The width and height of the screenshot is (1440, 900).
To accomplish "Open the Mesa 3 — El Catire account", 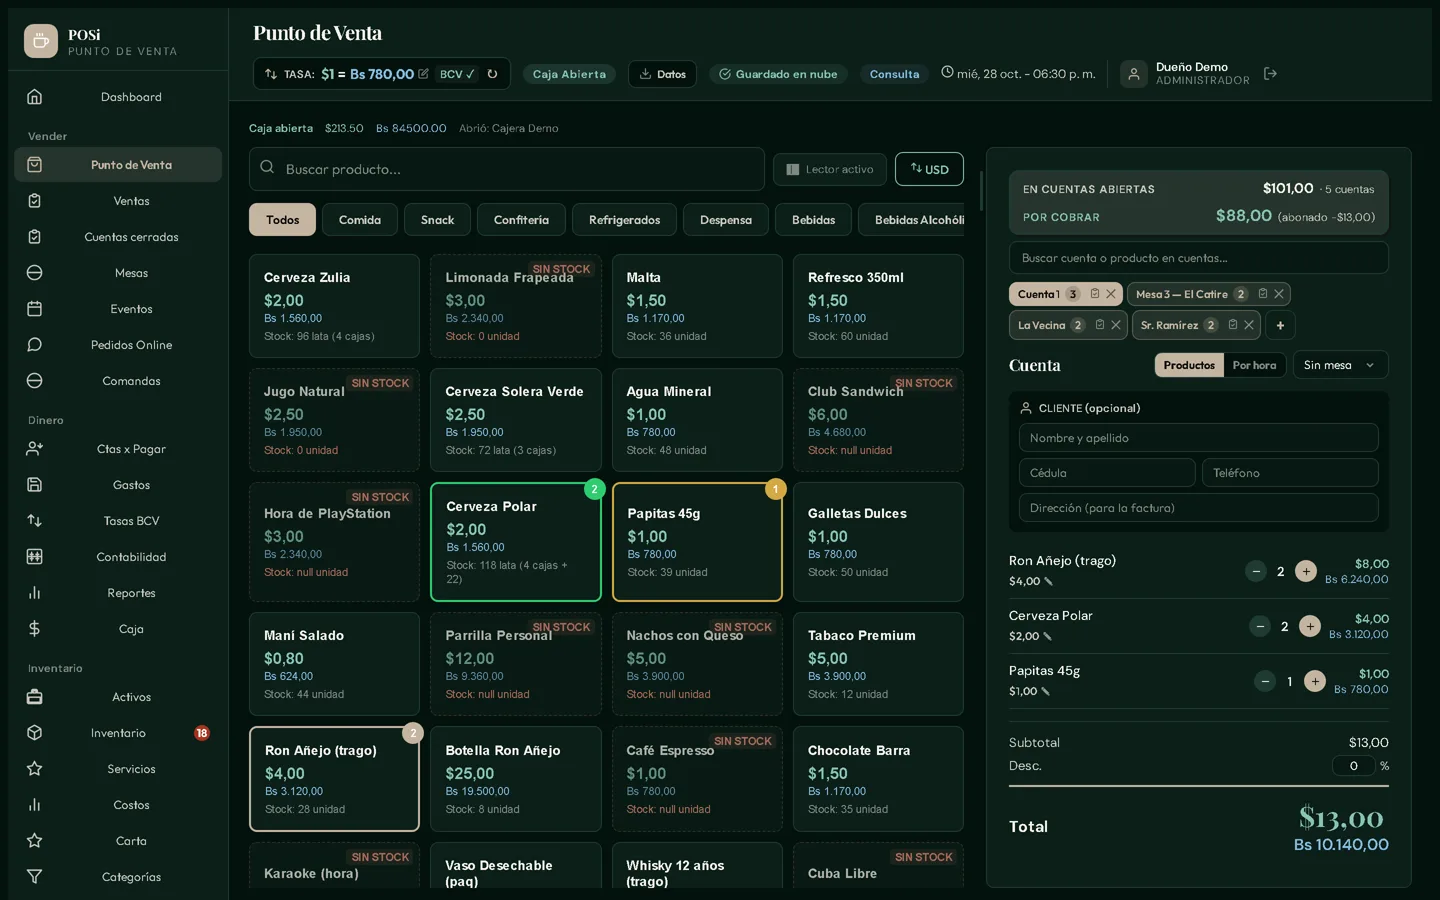I will (1181, 294).
